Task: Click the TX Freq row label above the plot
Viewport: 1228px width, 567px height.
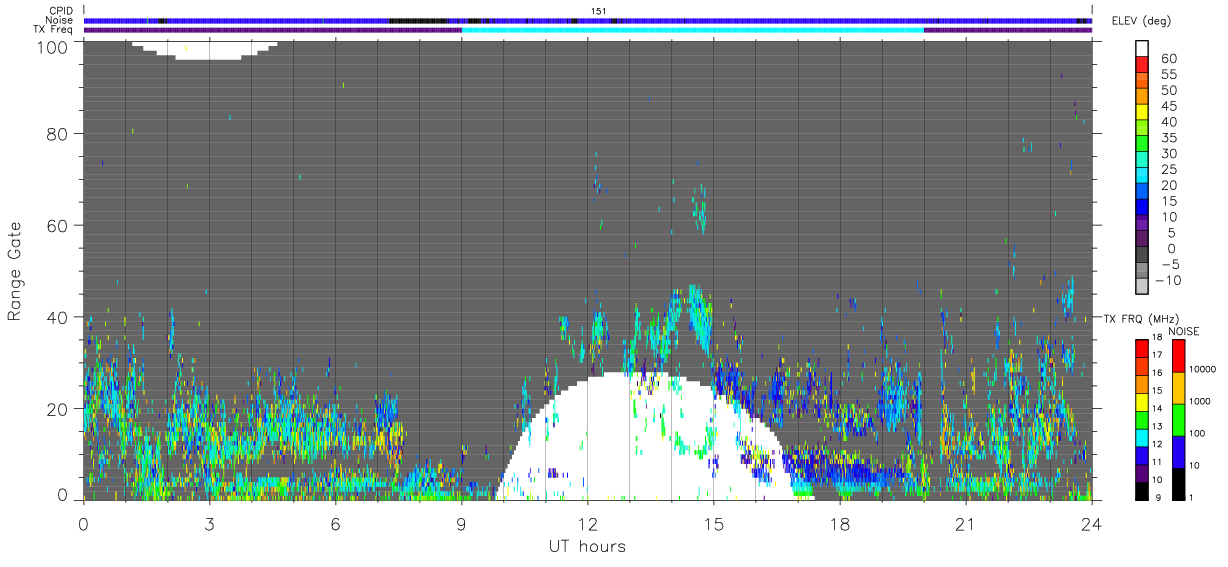Action: 53,30
